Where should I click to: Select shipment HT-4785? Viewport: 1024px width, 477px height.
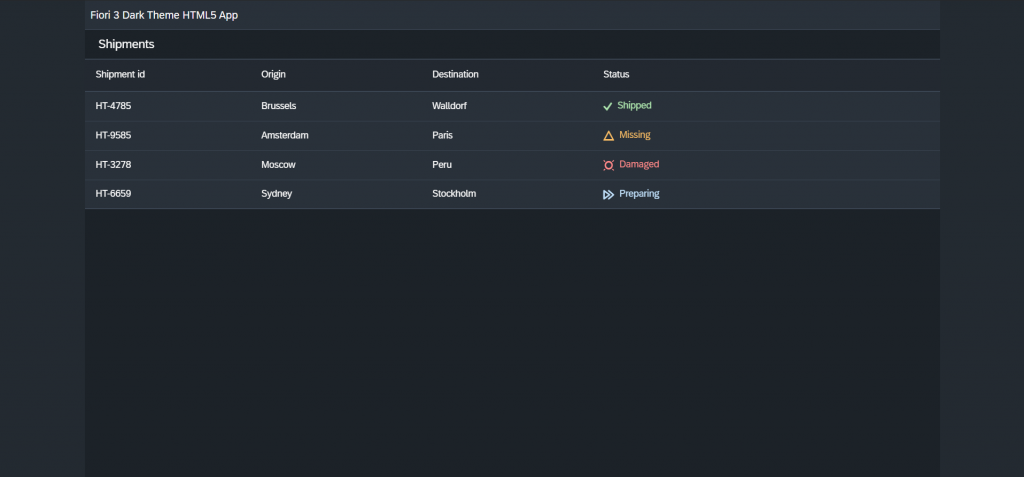[x=113, y=105]
